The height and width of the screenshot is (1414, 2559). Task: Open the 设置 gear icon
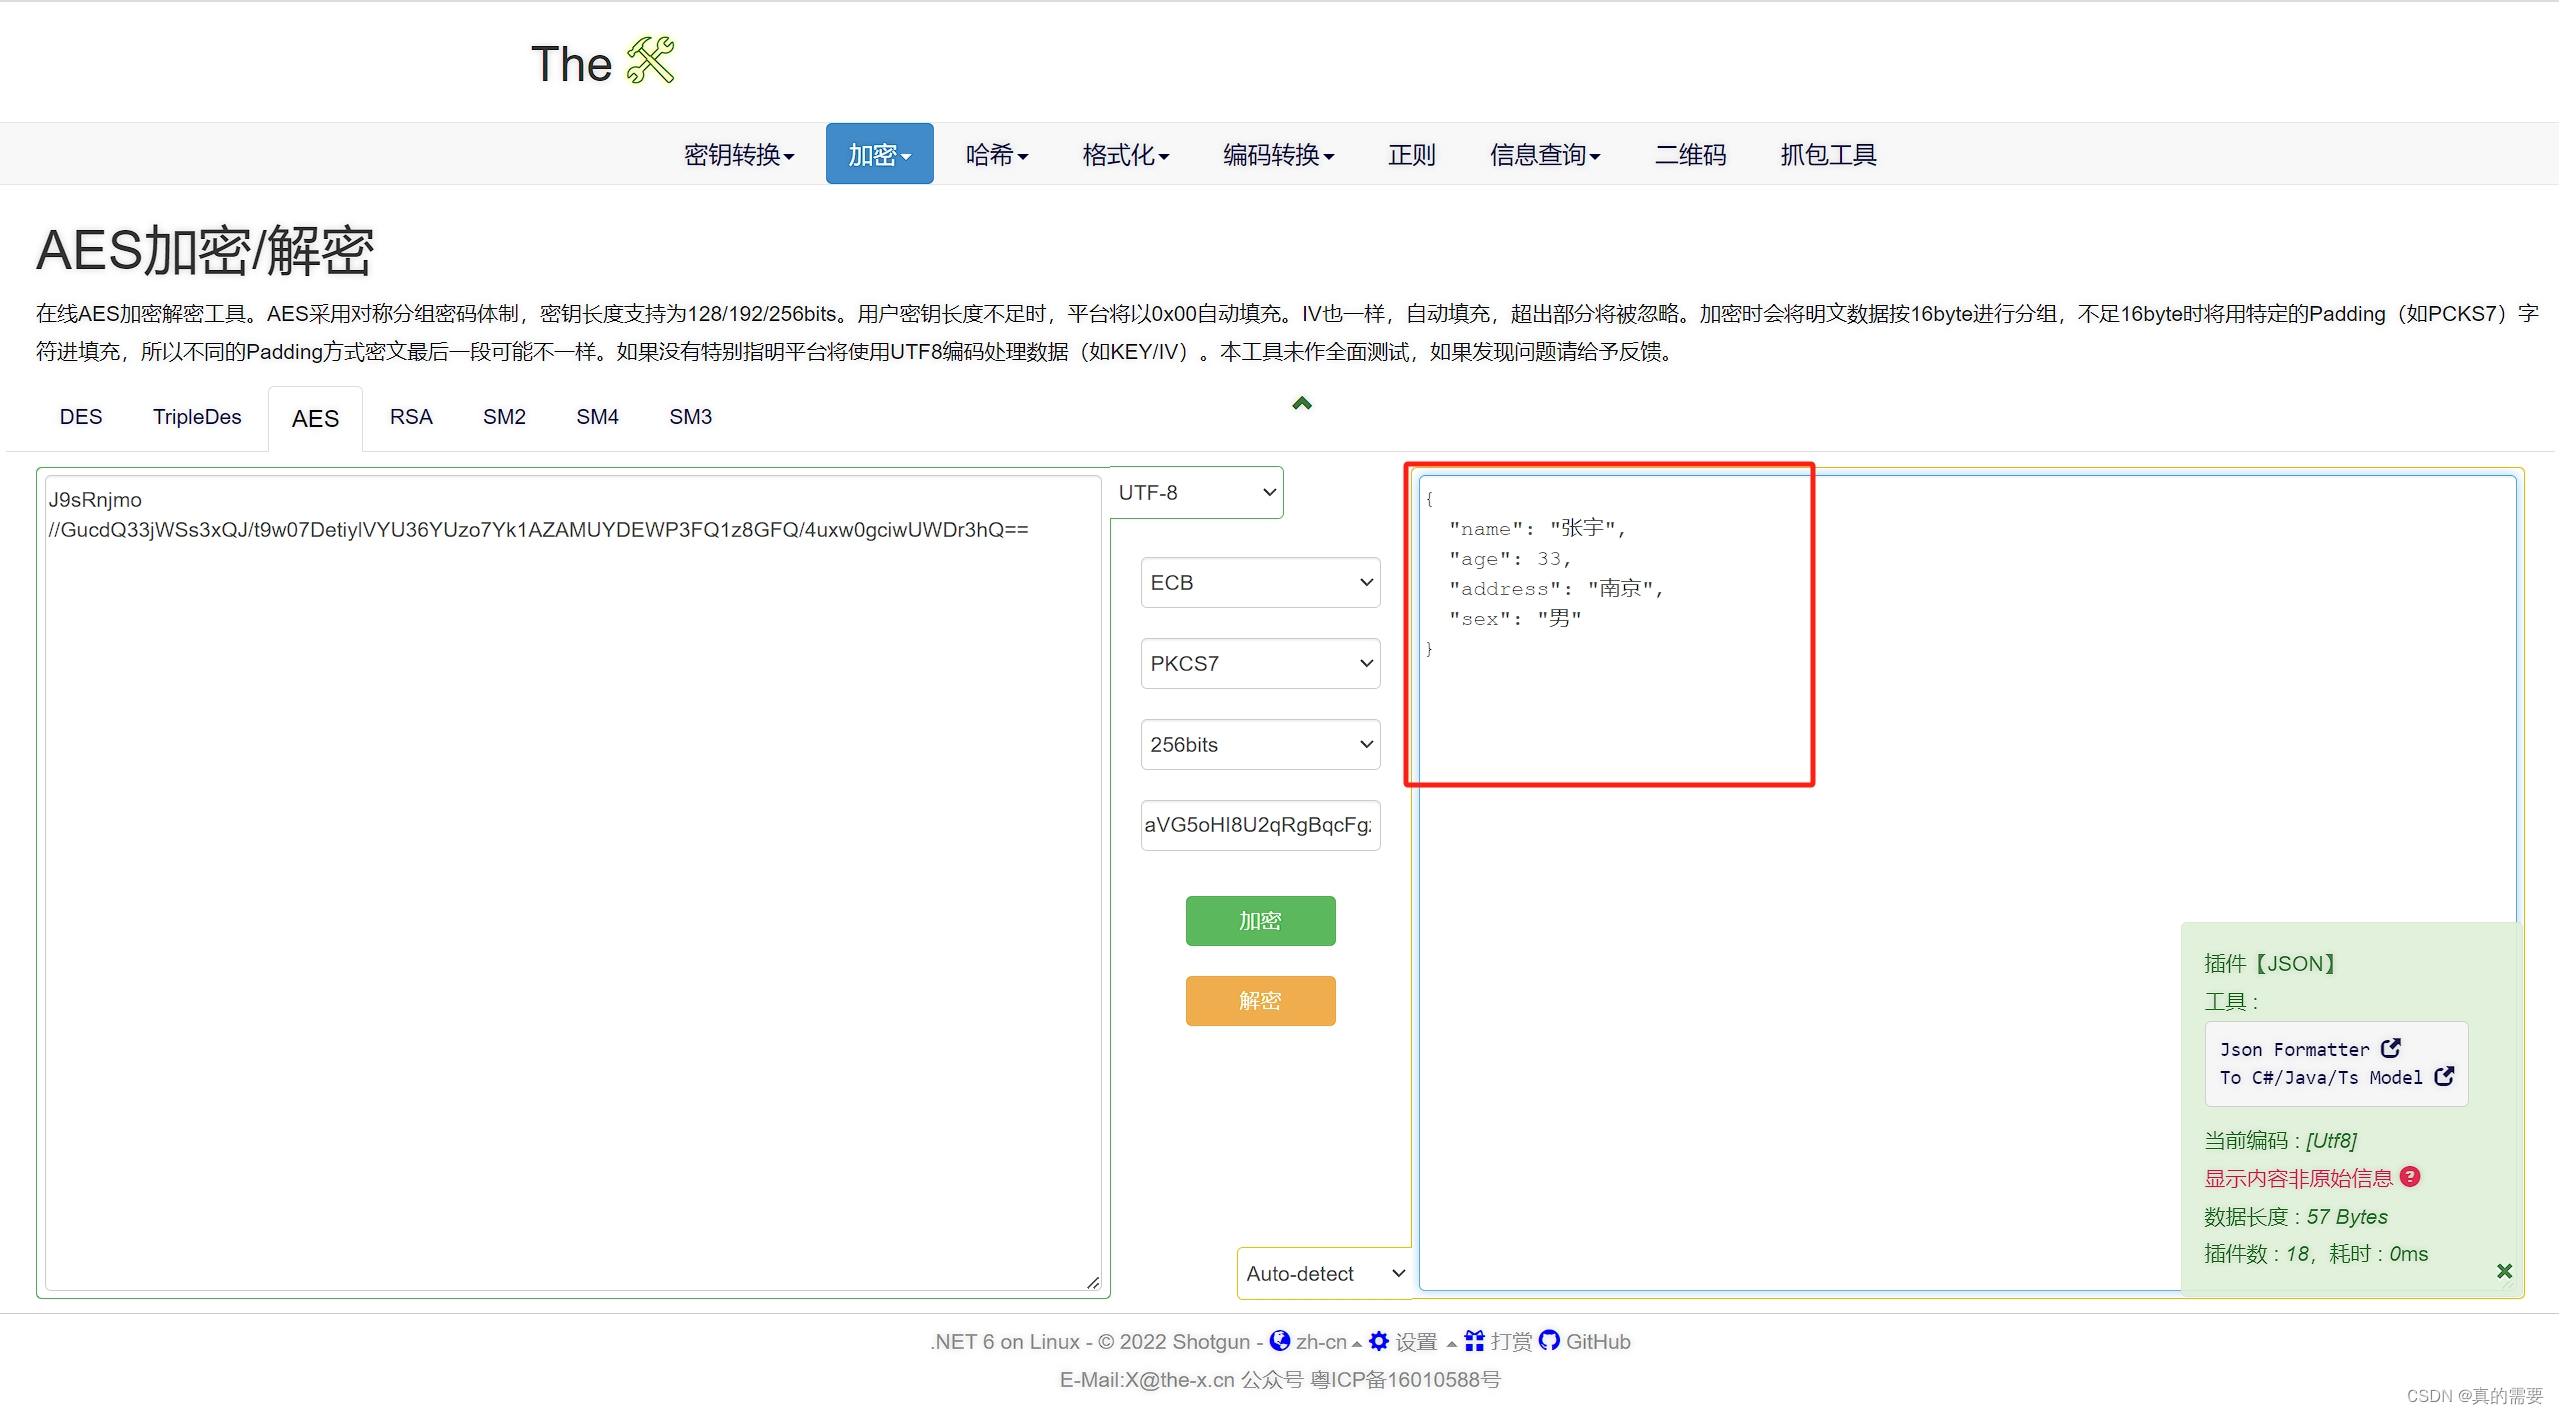tap(1380, 1341)
